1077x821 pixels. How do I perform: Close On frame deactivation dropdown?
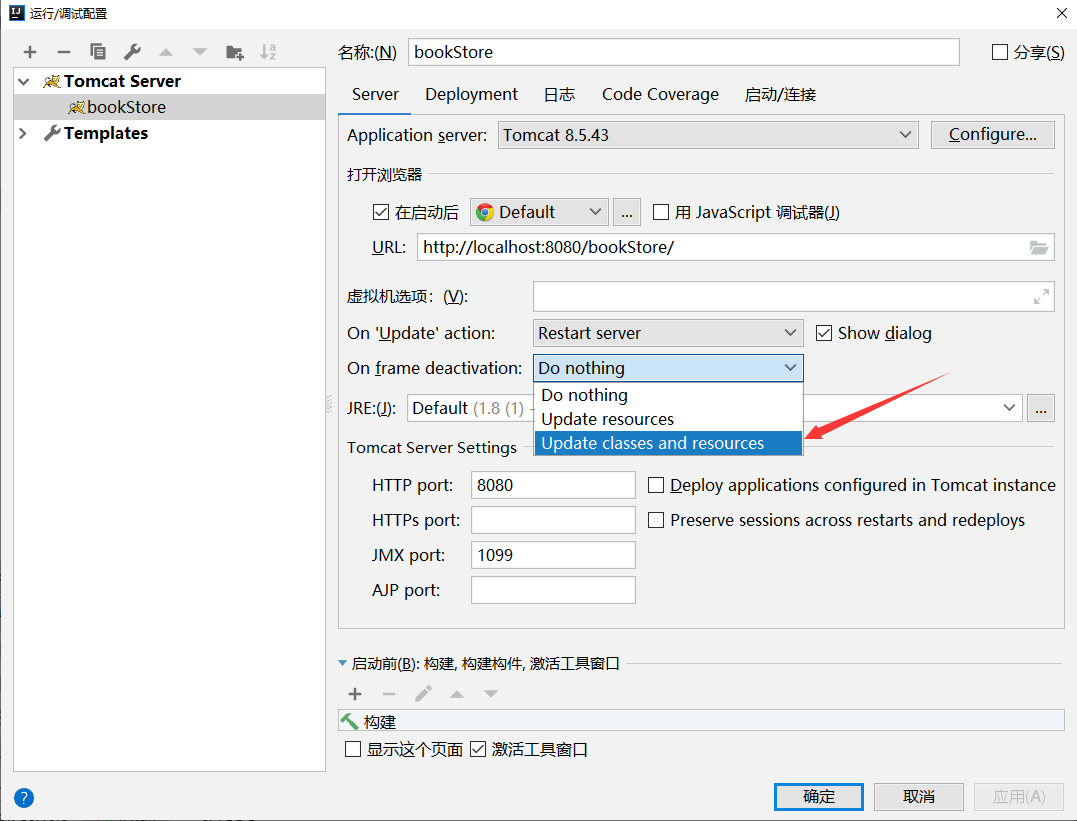(668, 368)
